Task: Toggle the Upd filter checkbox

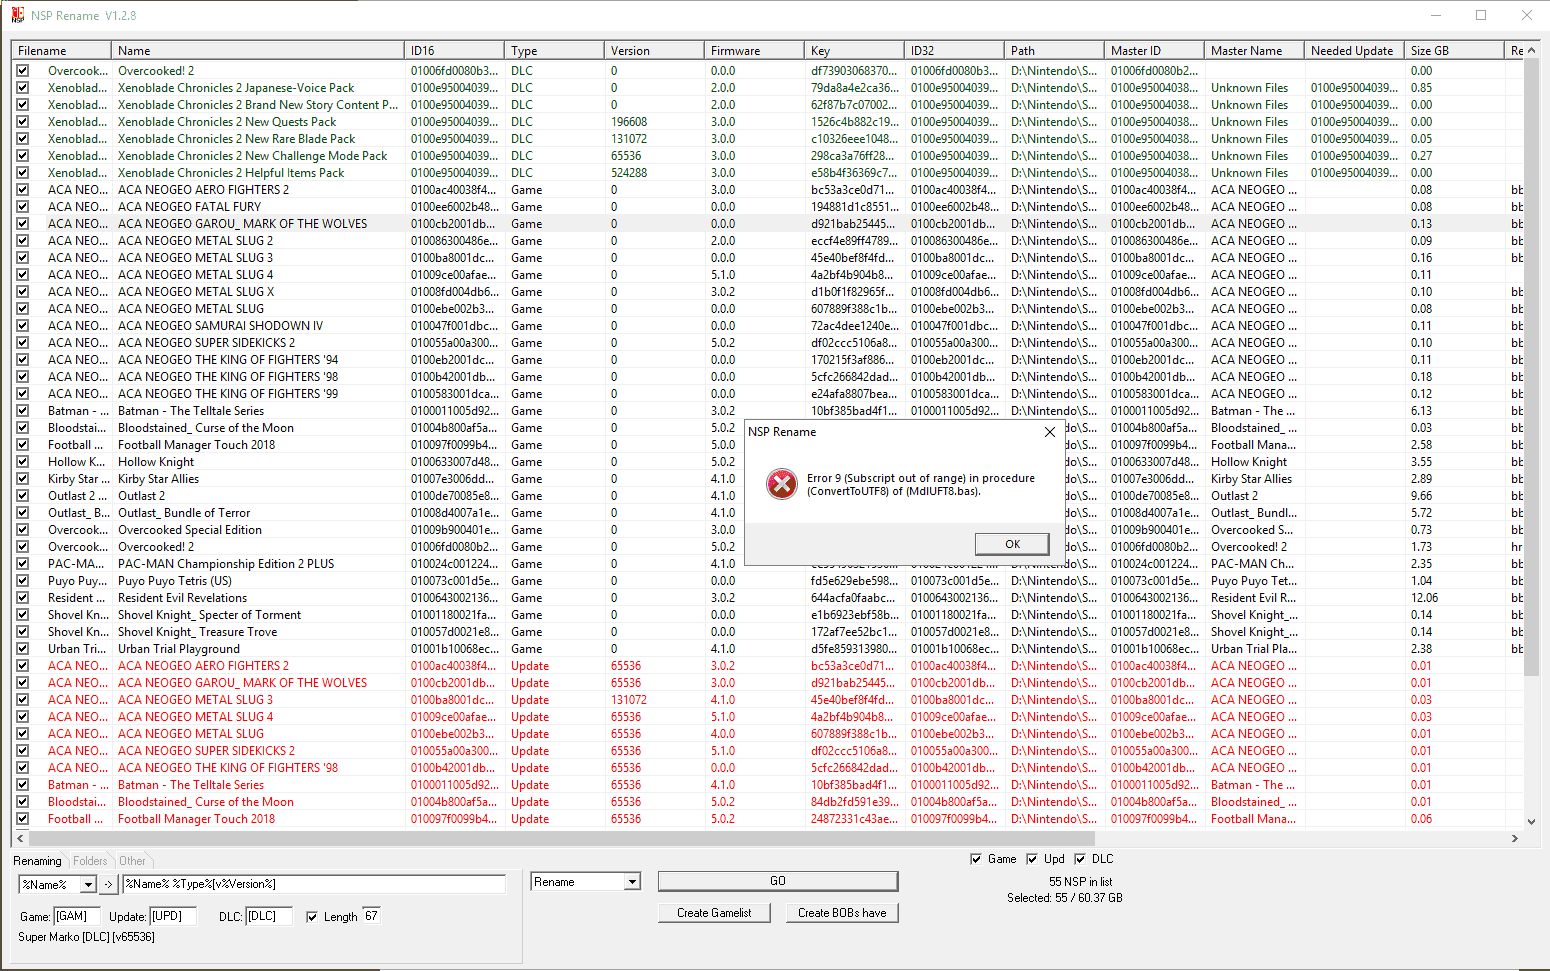Action: [x=1032, y=859]
